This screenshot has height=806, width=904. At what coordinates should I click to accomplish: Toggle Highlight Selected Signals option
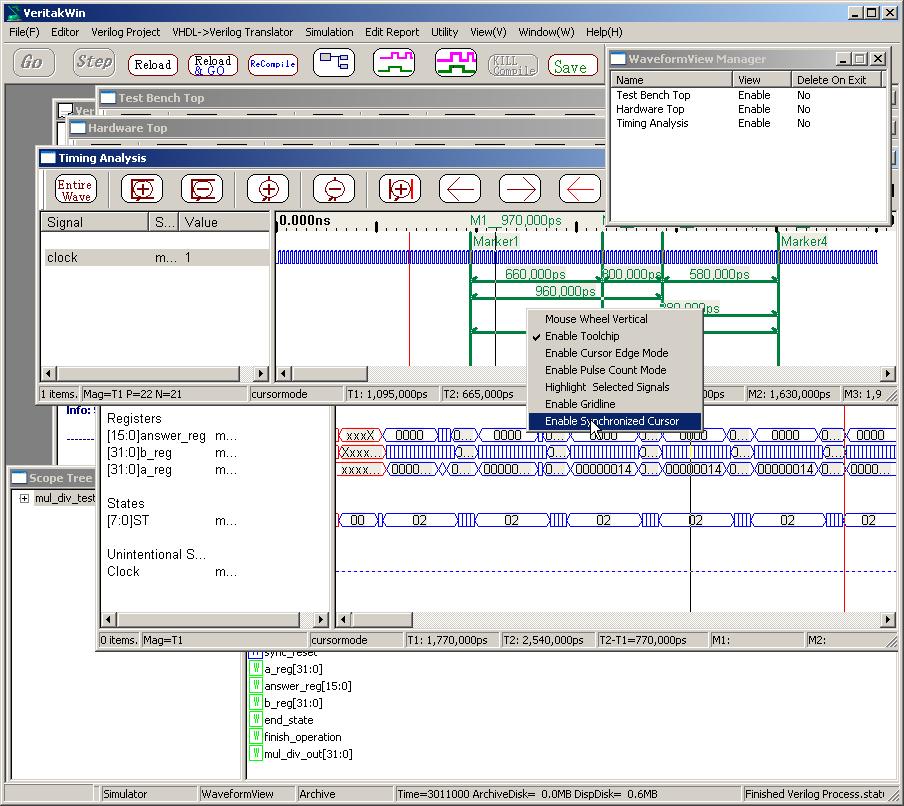(x=615, y=387)
